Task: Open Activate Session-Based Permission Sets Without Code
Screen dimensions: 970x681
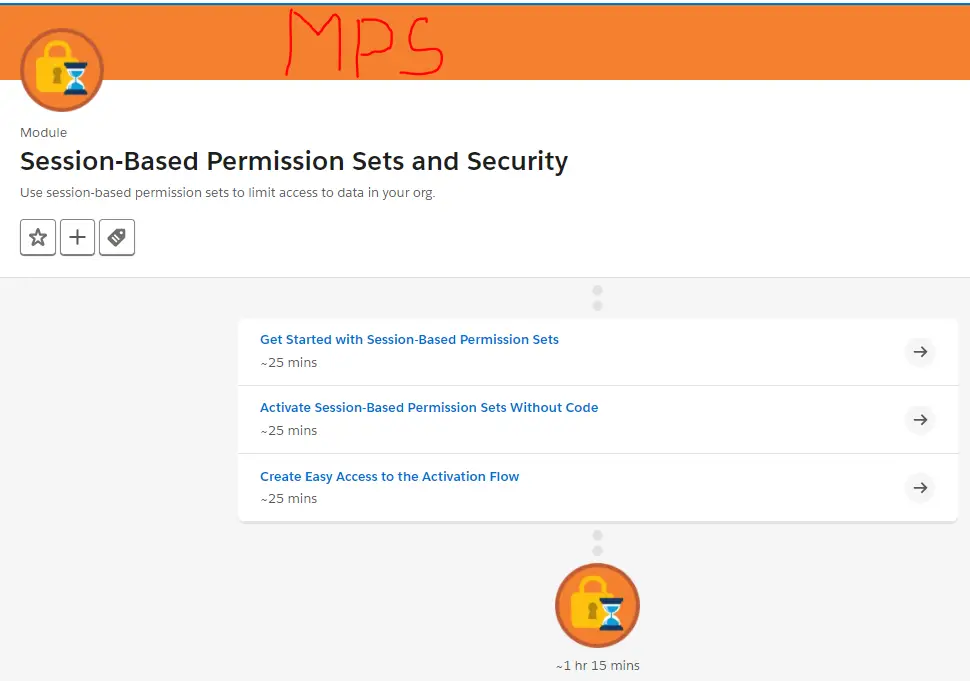Action: [x=429, y=407]
